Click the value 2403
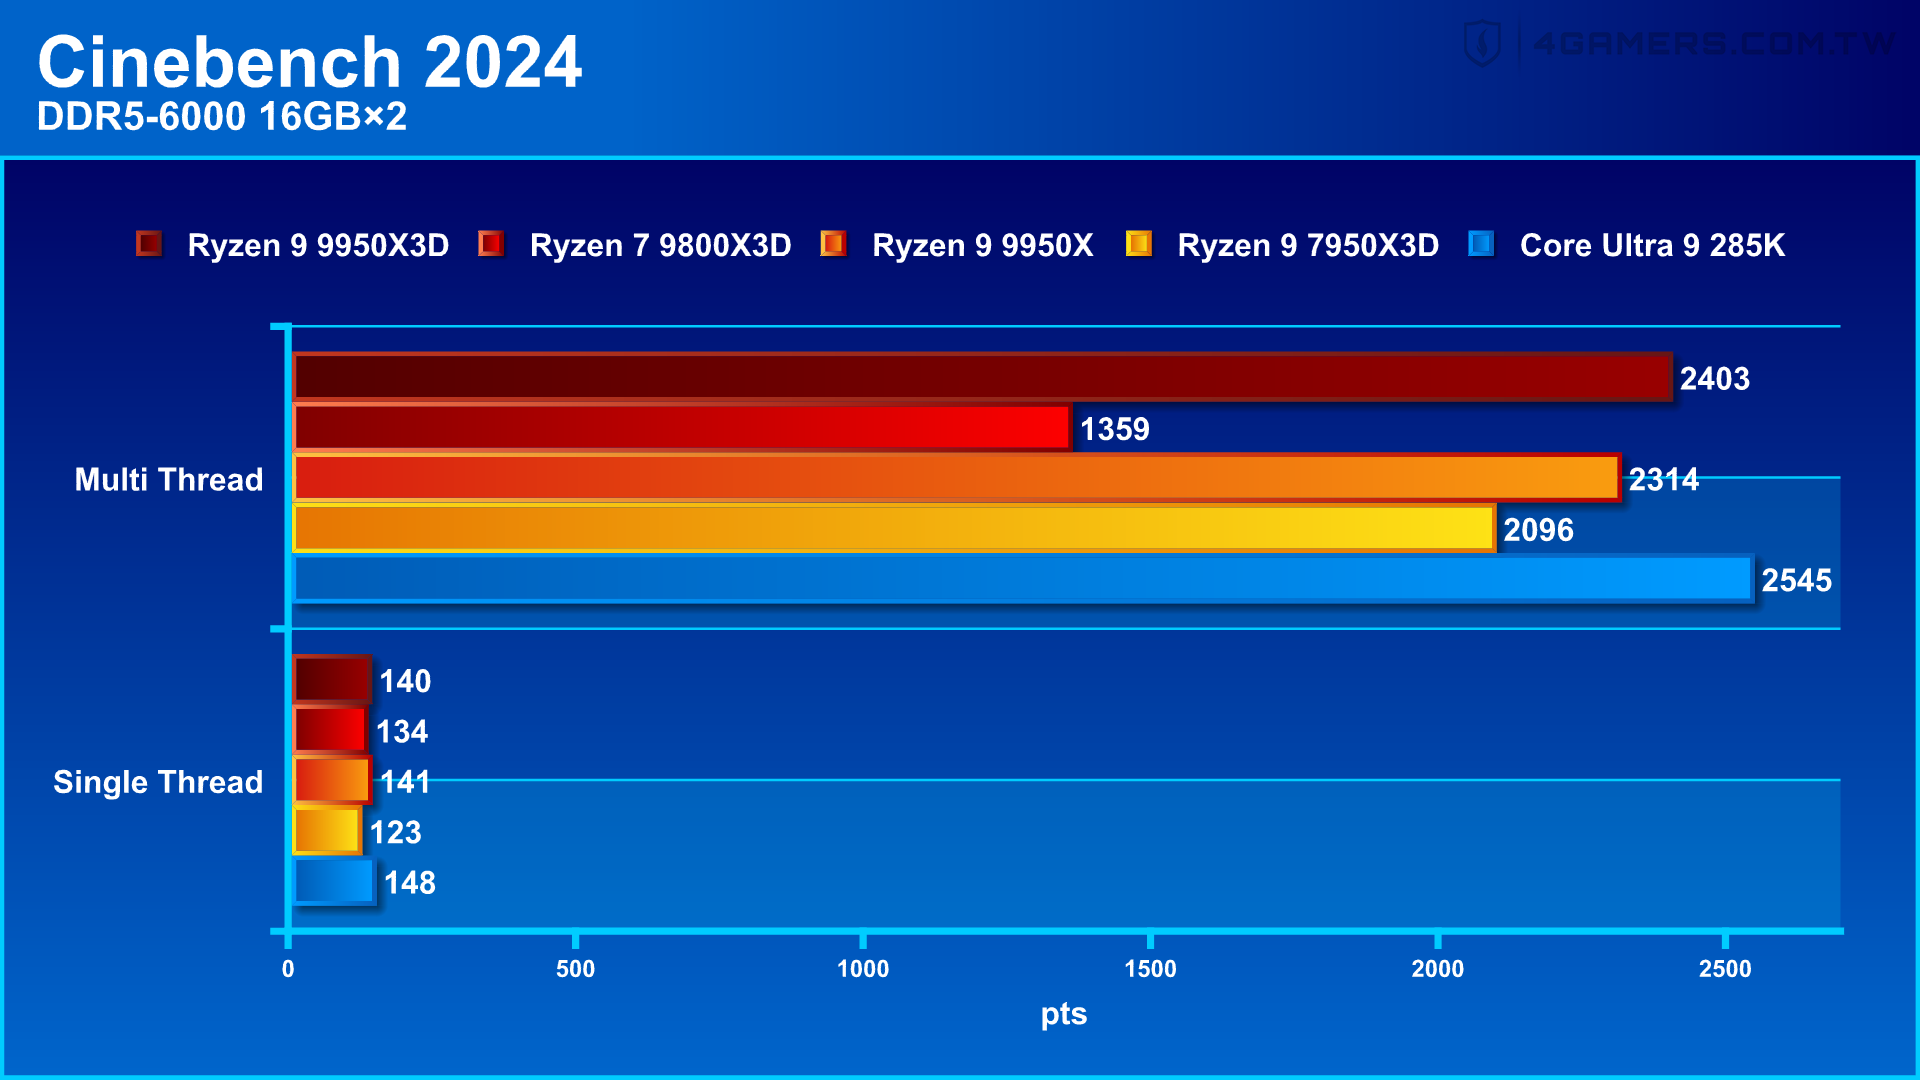 1715,379
